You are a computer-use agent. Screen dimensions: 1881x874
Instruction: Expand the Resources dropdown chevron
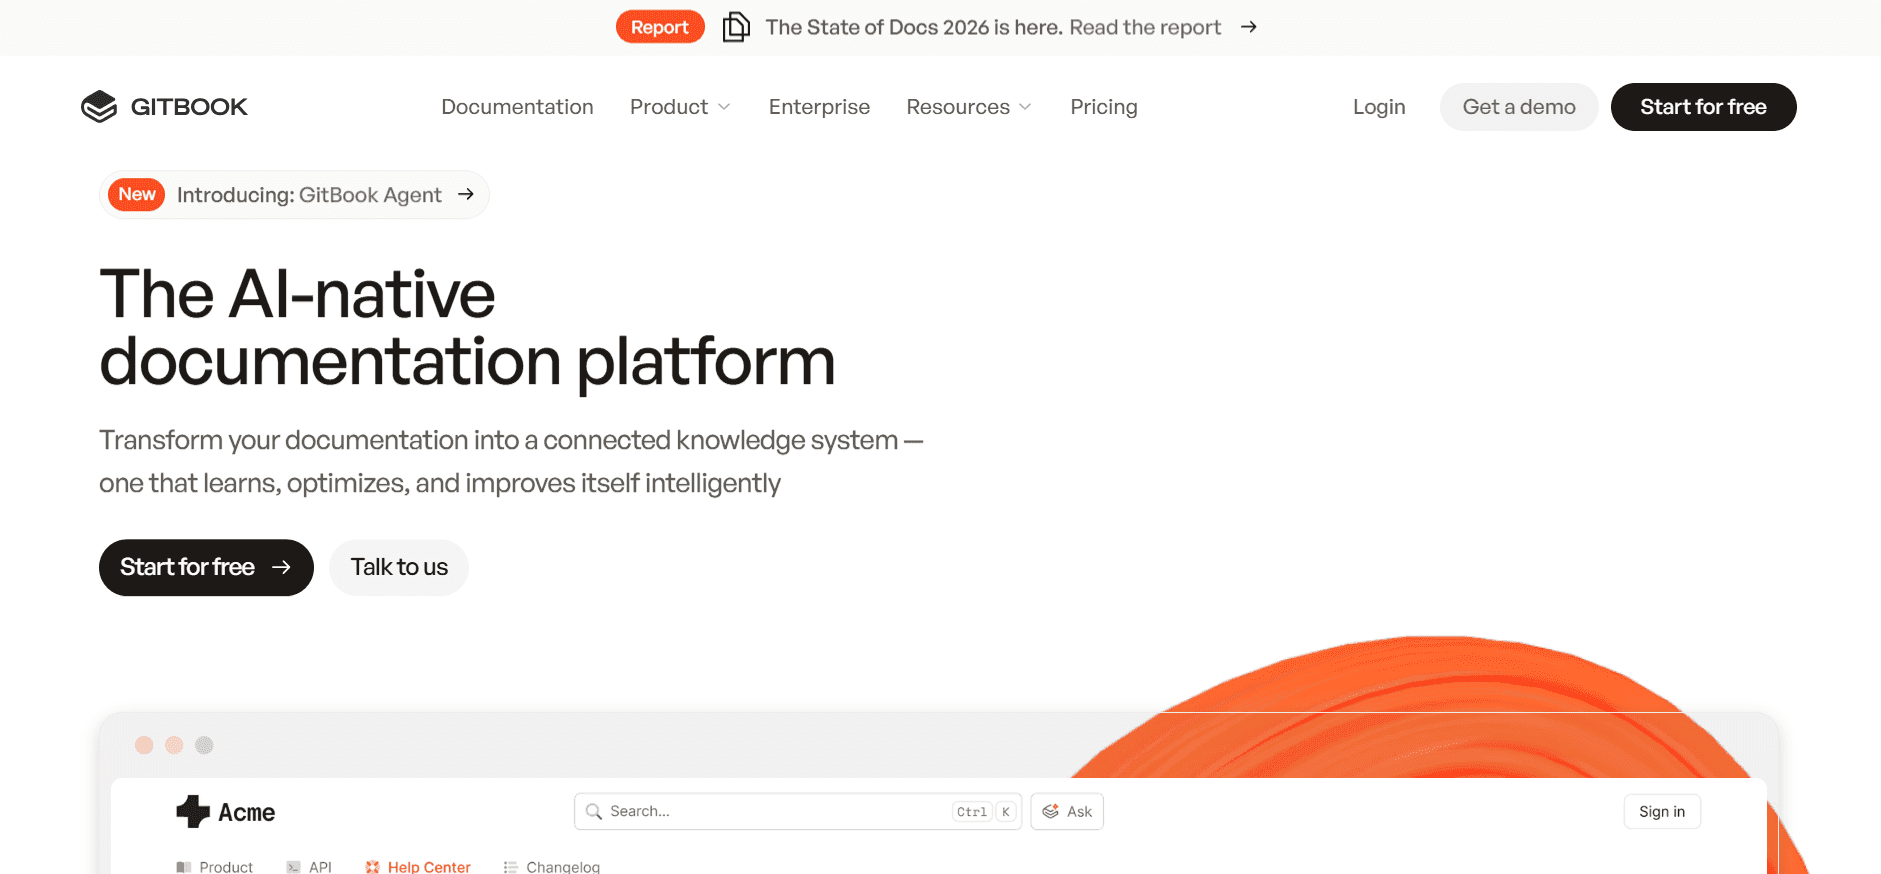click(x=1025, y=107)
